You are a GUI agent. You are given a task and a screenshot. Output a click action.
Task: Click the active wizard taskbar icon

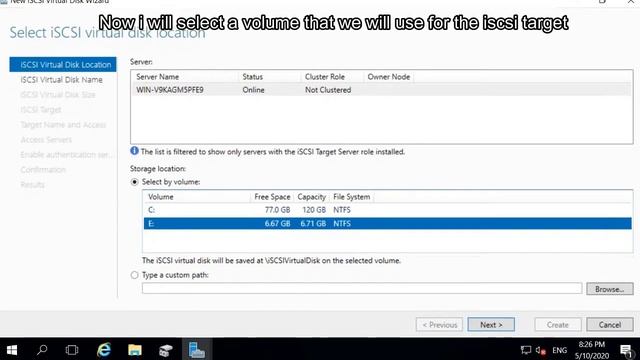[x=197, y=350]
